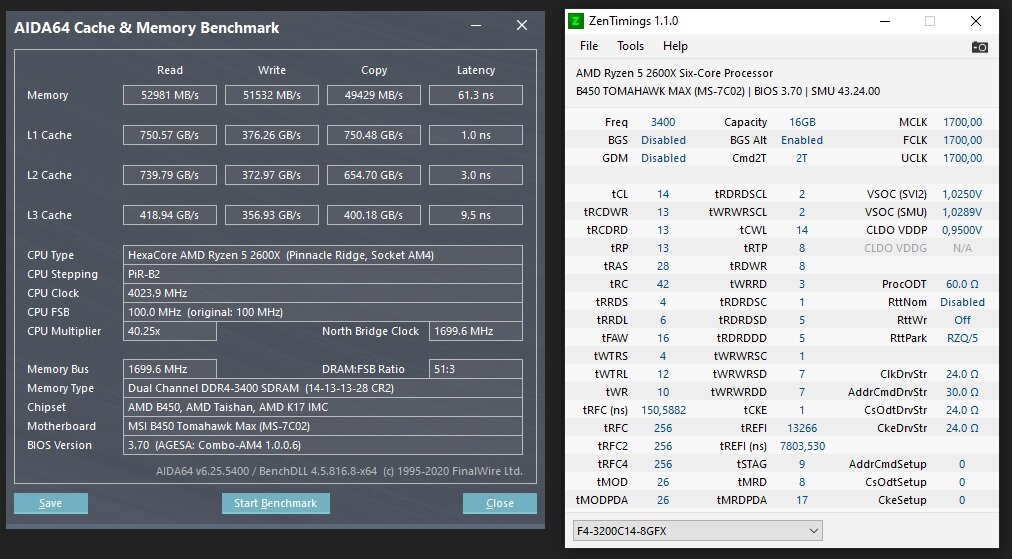Viewport: 1012px width, 559px height.
Task: Click Motherboard MSI B450 Tomahawk Max field
Action: click(x=323, y=426)
